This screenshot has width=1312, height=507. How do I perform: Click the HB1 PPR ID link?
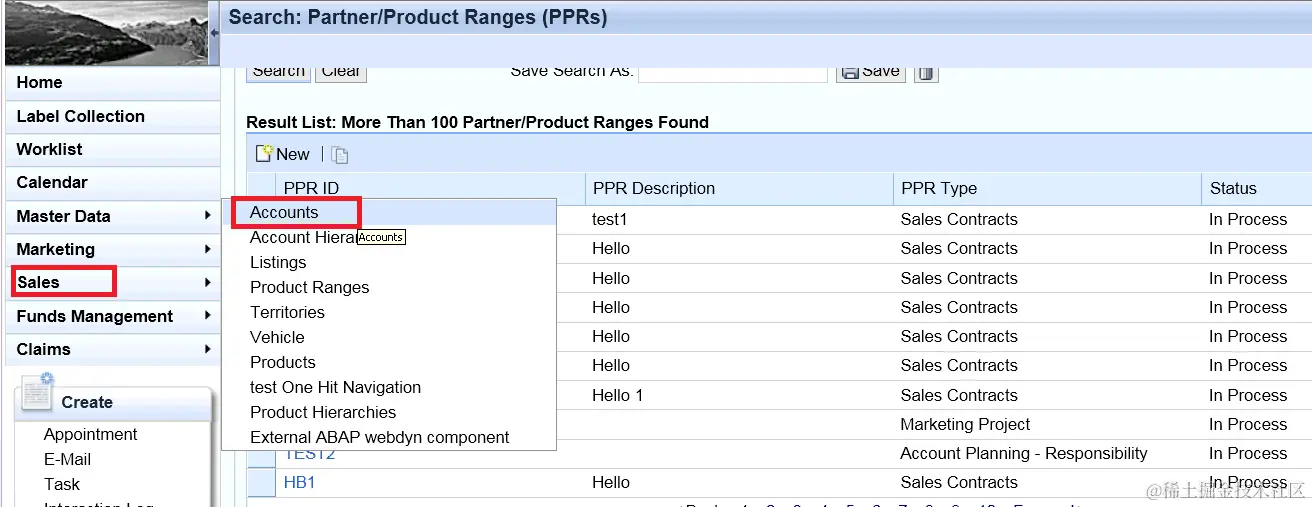300,482
